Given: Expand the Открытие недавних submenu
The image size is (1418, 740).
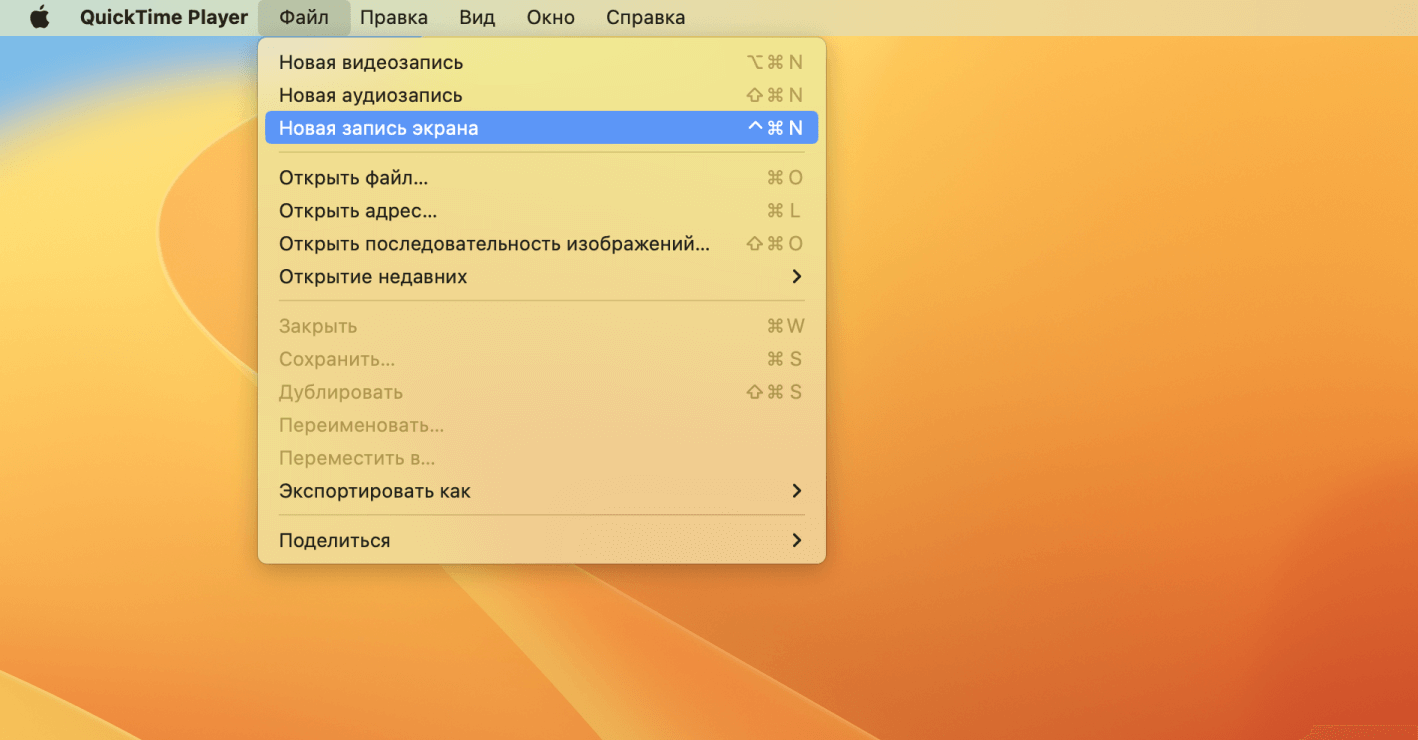Looking at the screenshot, I should pyautogui.click(x=372, y=276).
